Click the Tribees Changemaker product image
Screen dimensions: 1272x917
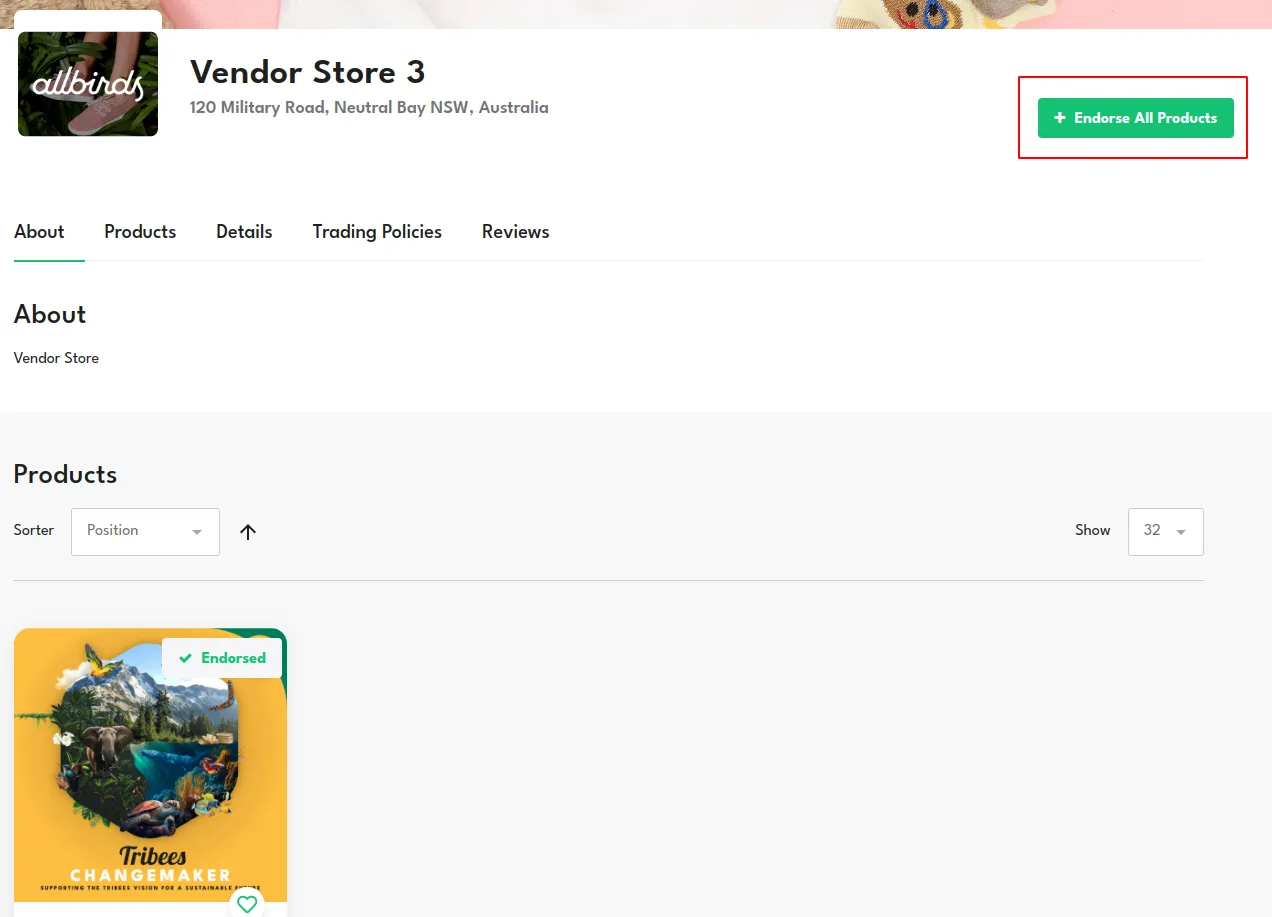click(150, 765)
